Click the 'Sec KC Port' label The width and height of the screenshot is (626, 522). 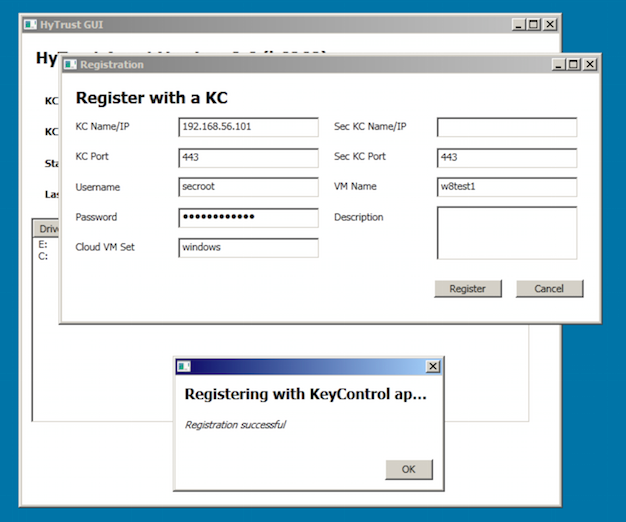(x=360, y=156)
